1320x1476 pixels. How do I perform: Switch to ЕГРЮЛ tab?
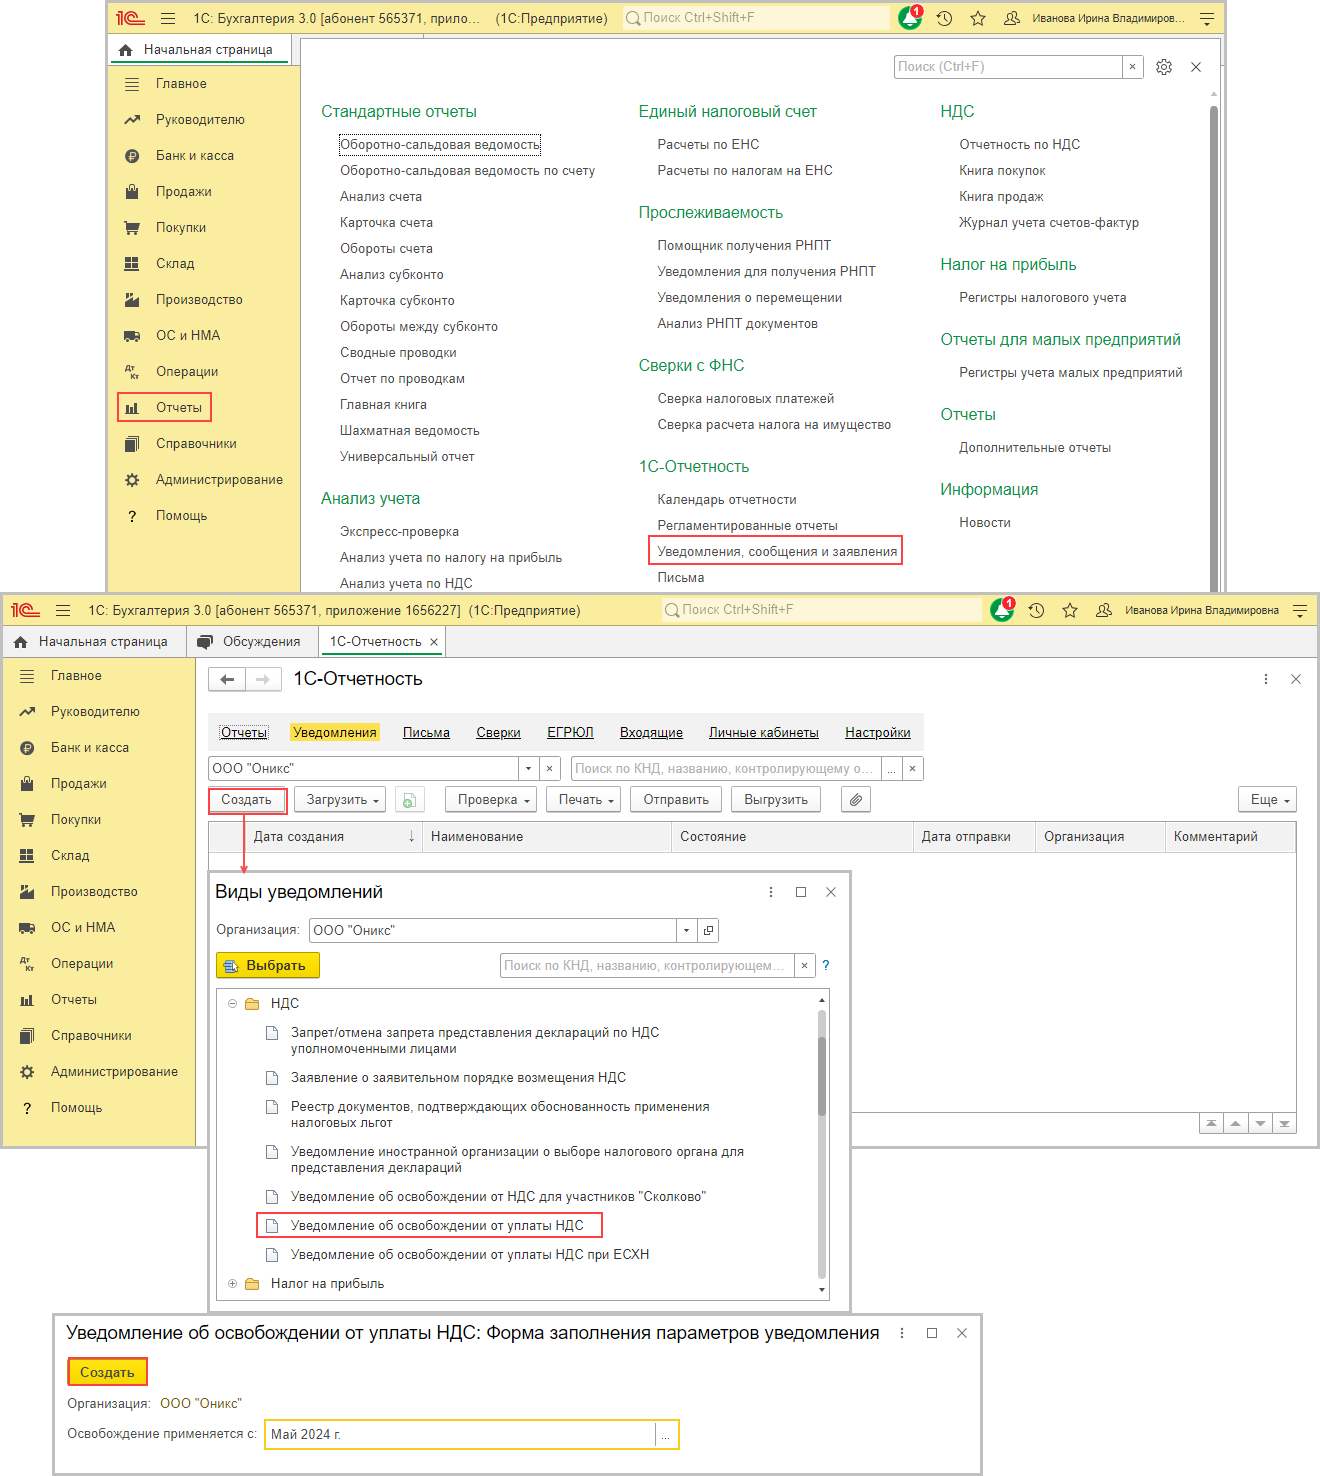(570, 733)
